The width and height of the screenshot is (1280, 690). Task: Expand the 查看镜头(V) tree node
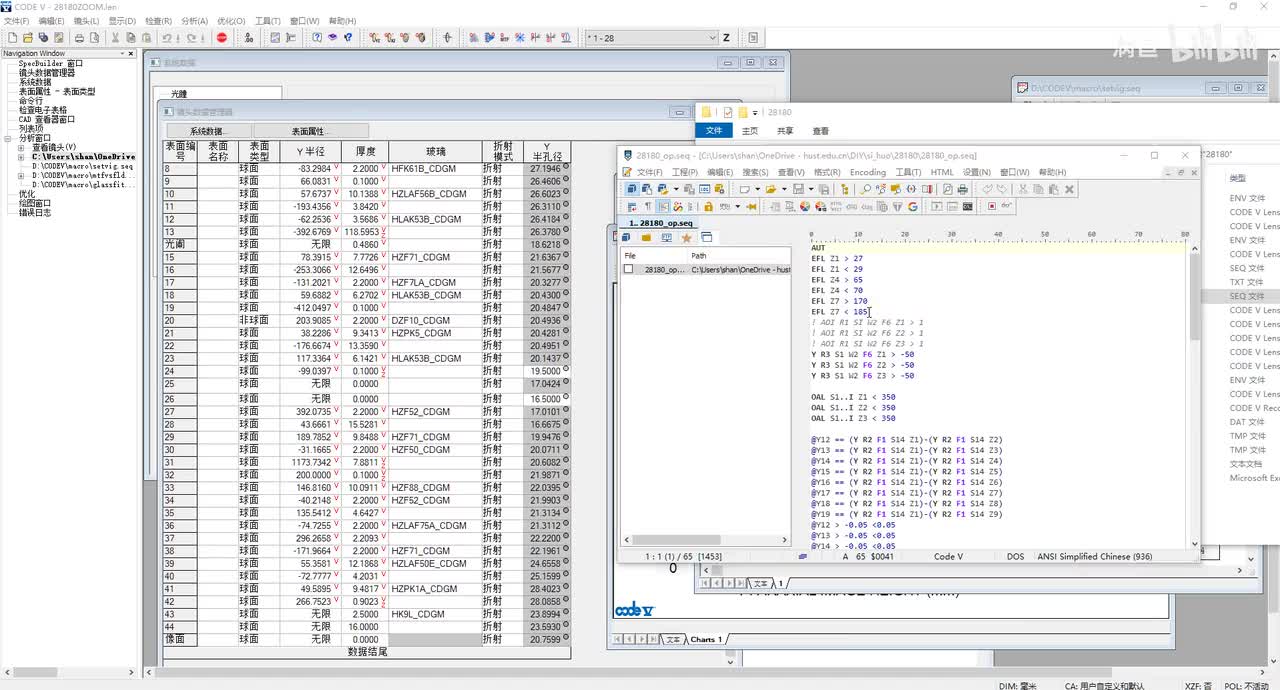pos(21,147)
